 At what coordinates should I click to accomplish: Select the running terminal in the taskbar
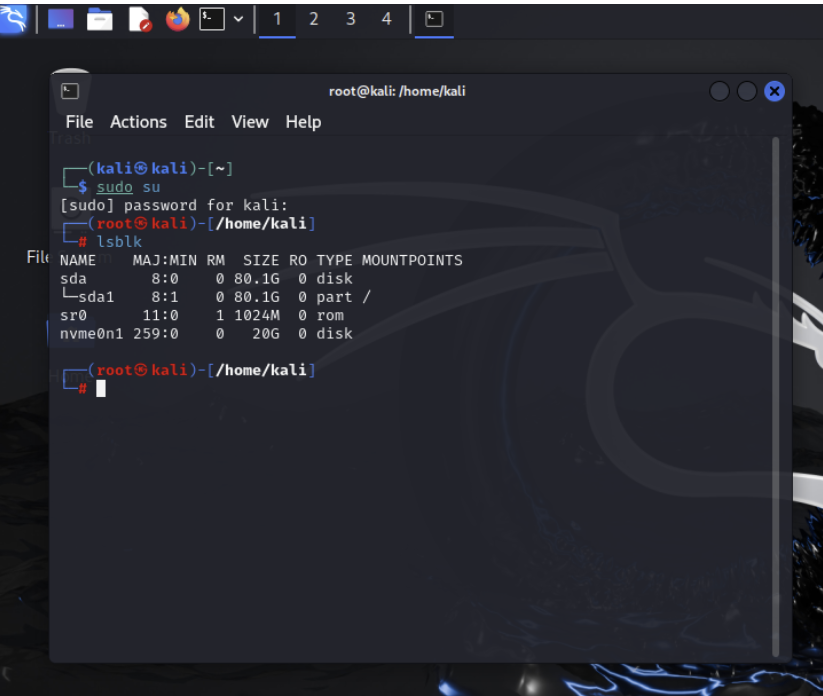[x=433, y=18]
